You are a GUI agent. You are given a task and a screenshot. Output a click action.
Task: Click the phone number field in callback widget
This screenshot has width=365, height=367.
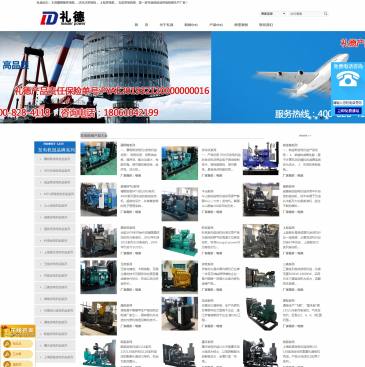point(348,103)
